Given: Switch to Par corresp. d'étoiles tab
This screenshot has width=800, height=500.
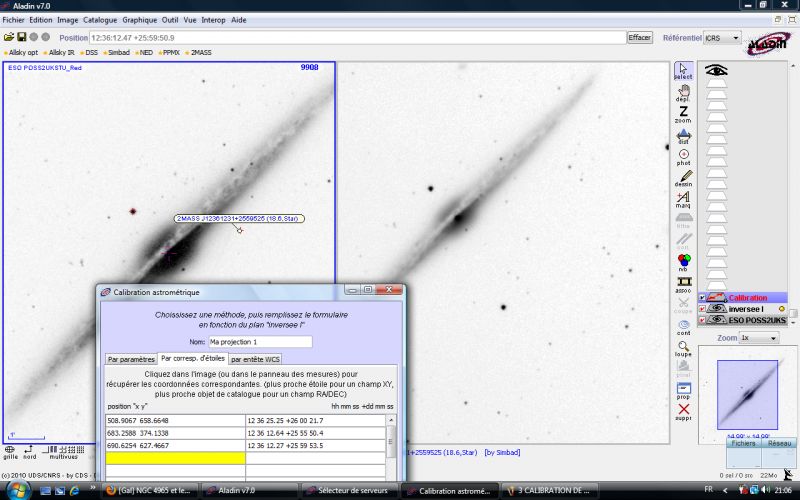Looking at the screenshot, I should (193, 358).
